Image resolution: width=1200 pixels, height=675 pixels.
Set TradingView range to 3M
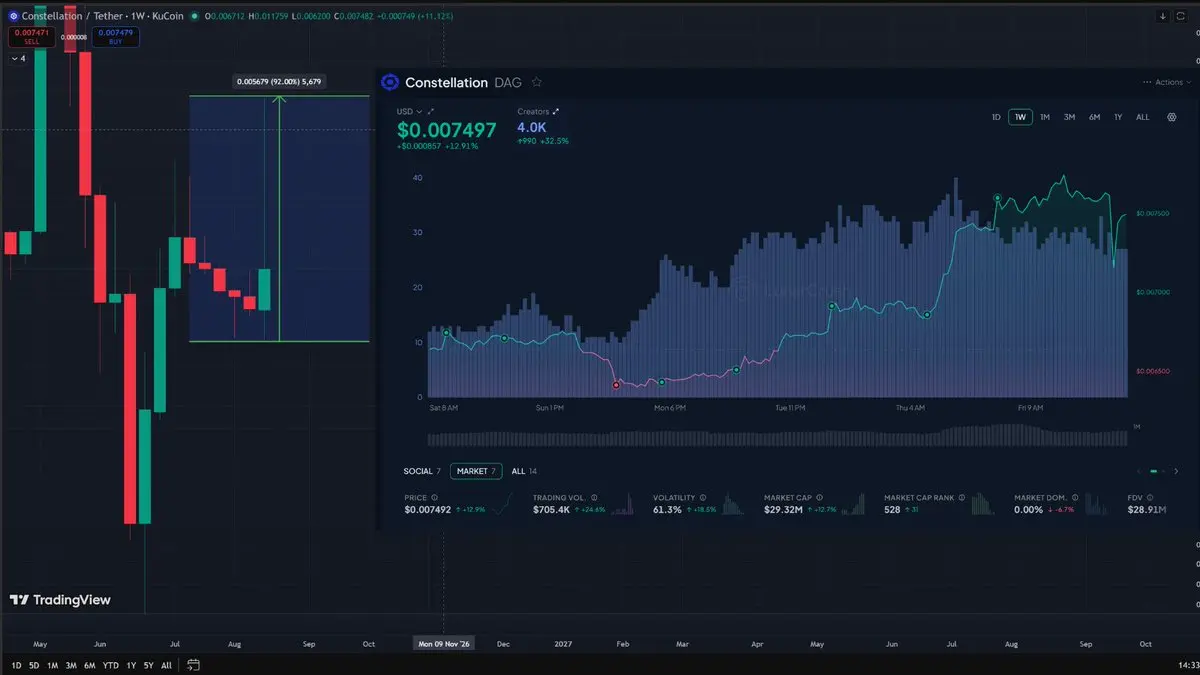(x=70, y=665)
